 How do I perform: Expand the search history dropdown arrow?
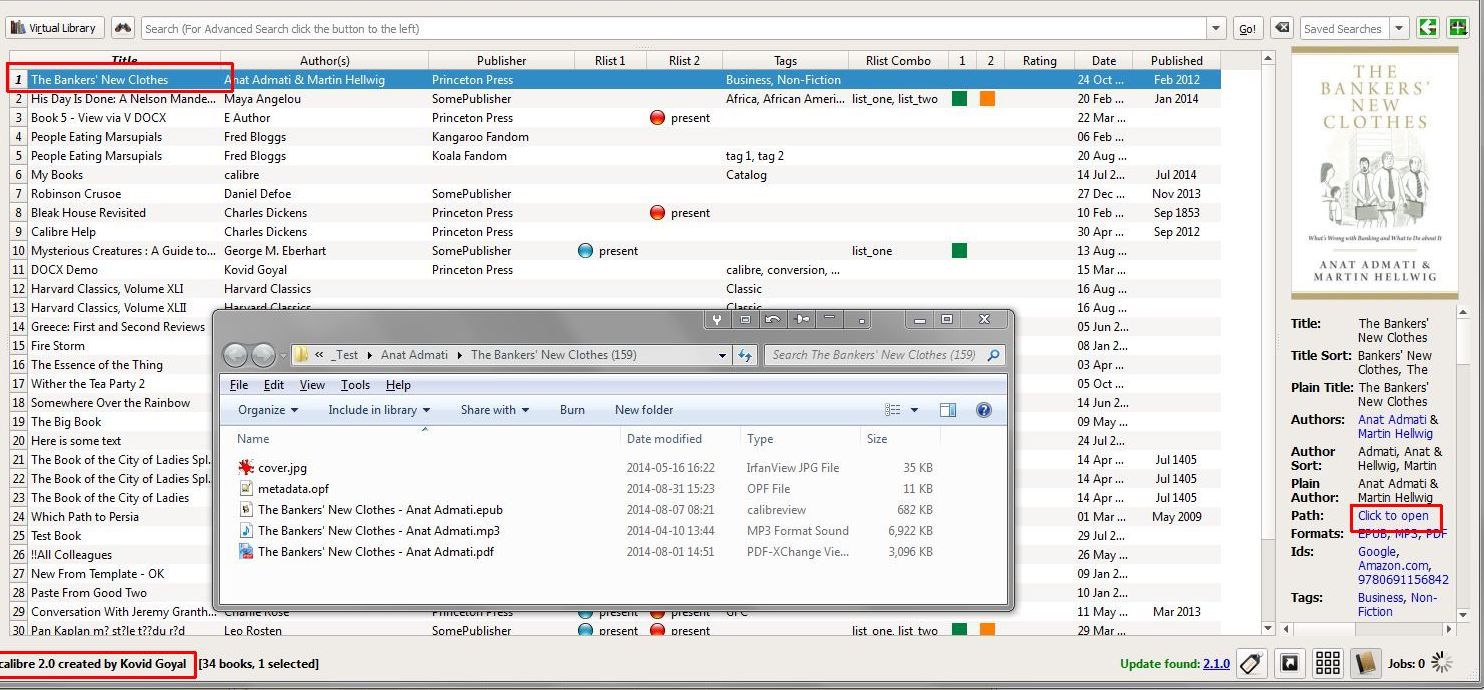click(x=1216, y=28)
